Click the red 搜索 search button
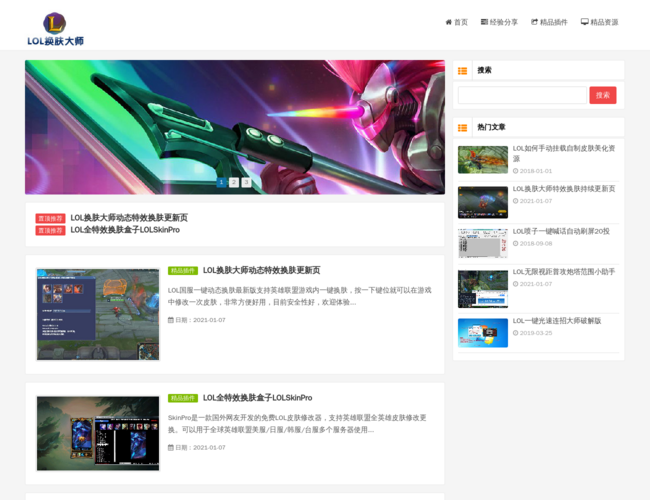 (603, 95)
